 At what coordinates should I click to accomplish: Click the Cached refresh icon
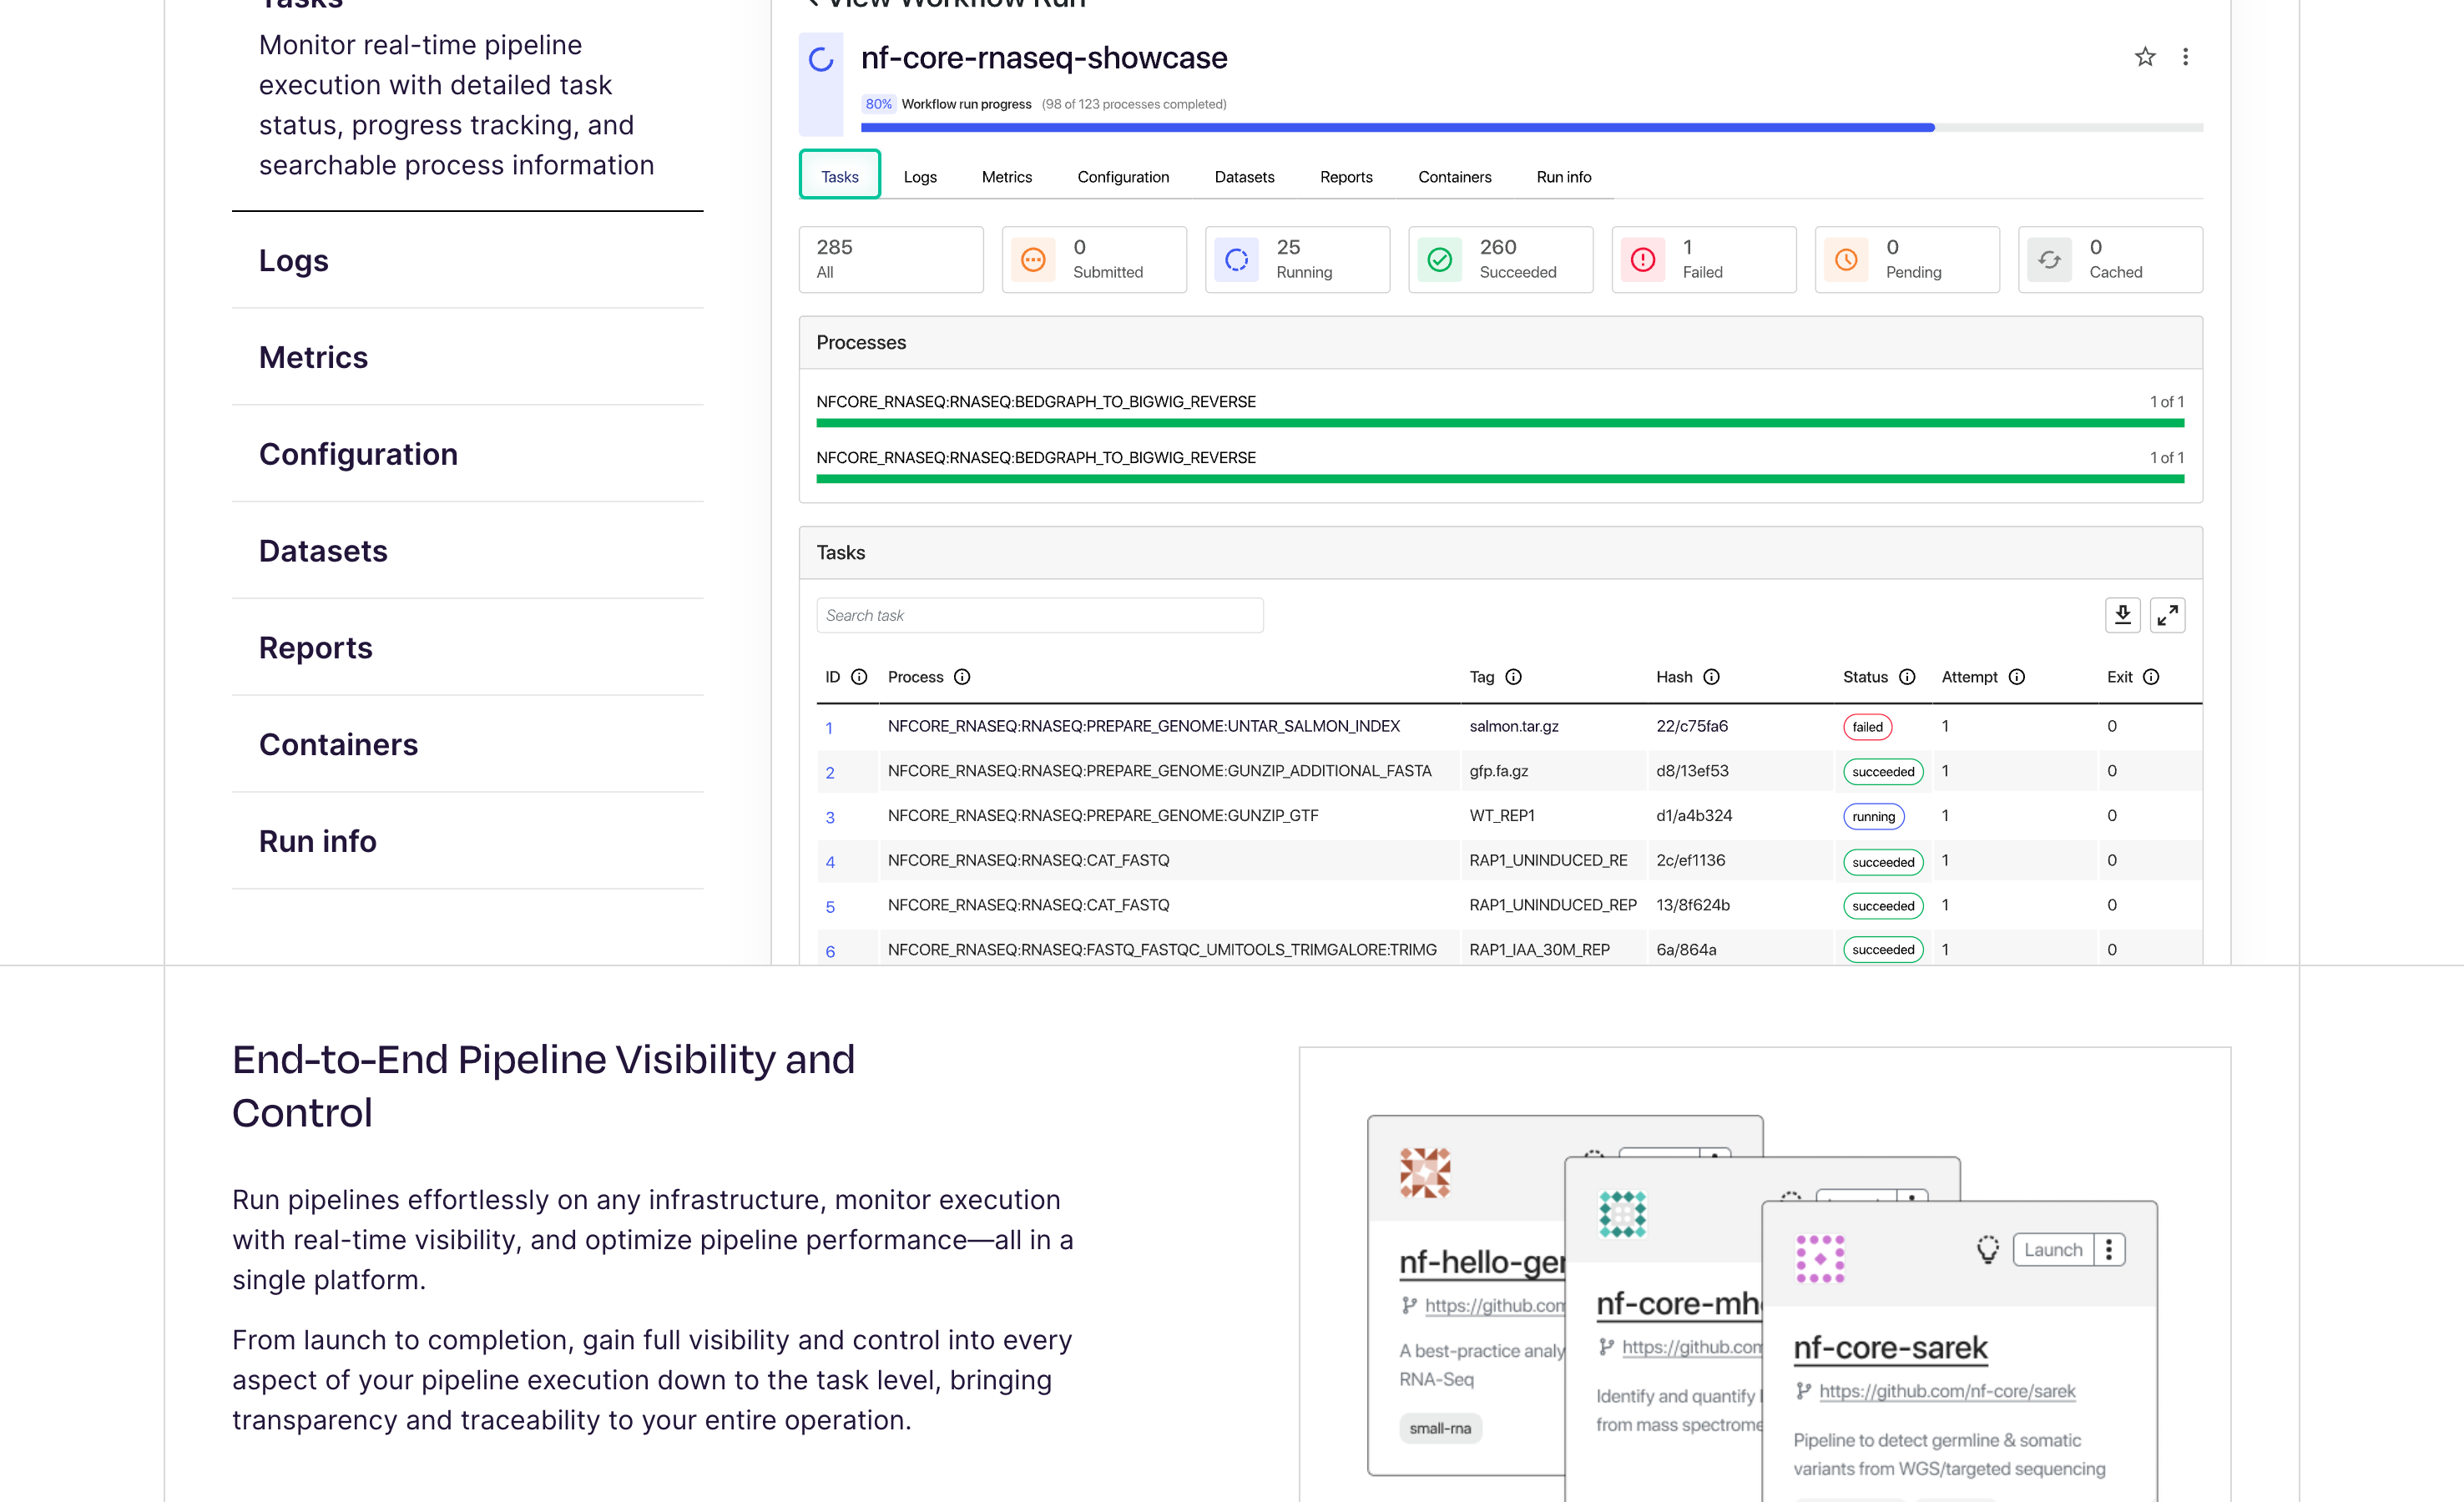(2050, 260)
